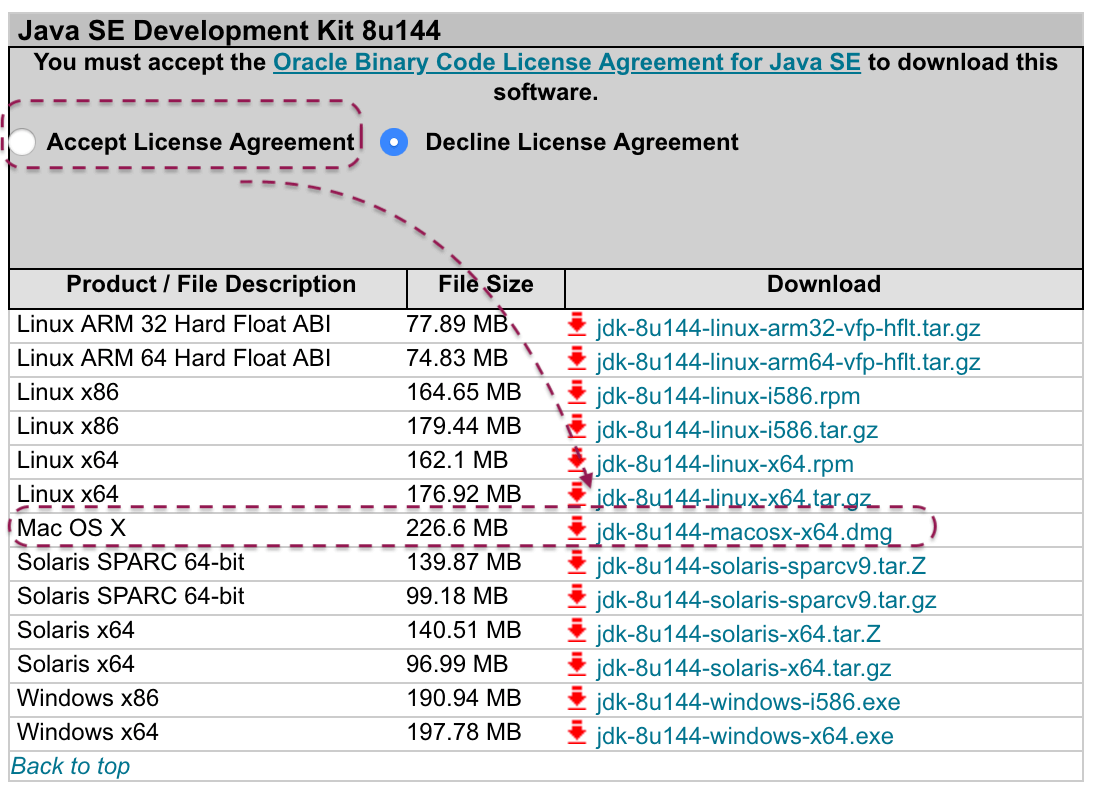Click red download arrow for linux-arm64 row
The width and height of the screenshot is (1096, 788).
coord(577,359)
